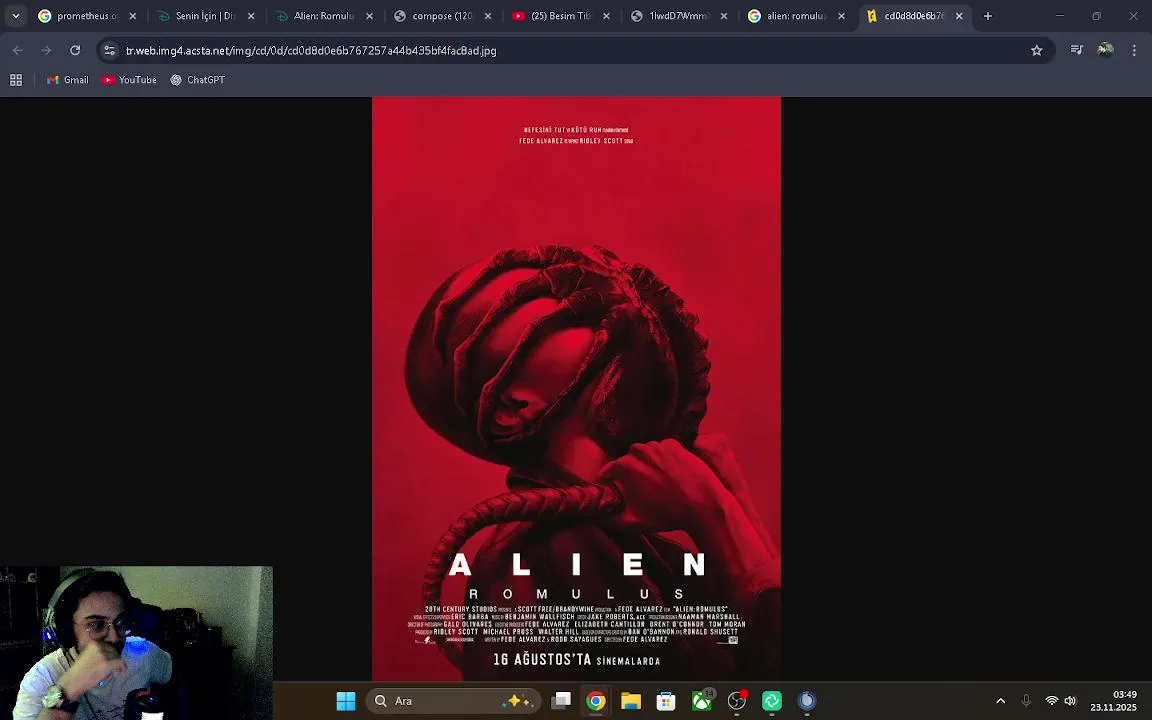Switch to the 'compose (120' tab

click(441, 16)
